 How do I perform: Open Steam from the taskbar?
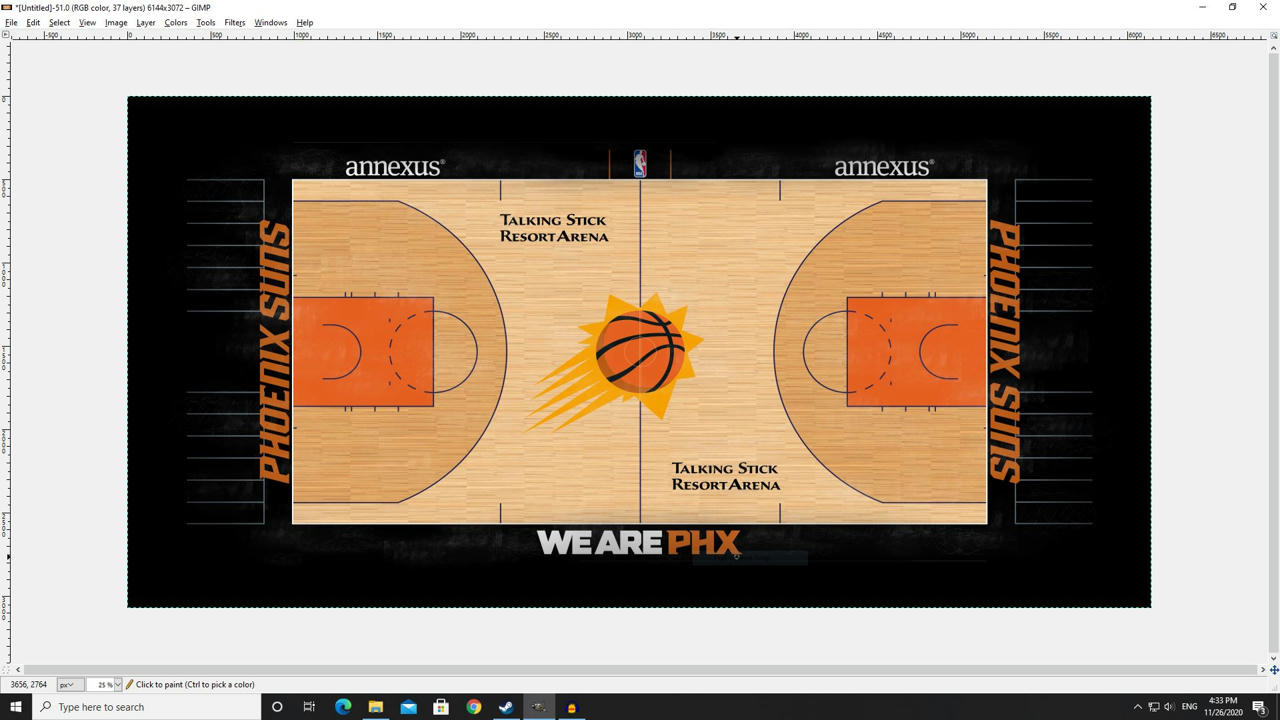tap(506, 707)
